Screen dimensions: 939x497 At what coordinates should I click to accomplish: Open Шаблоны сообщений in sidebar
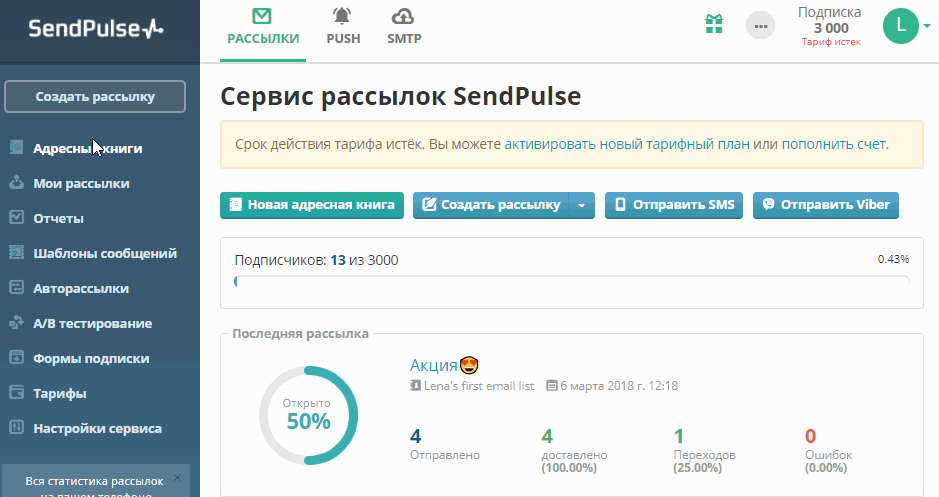pyautogui.click(x=105, y=253)
